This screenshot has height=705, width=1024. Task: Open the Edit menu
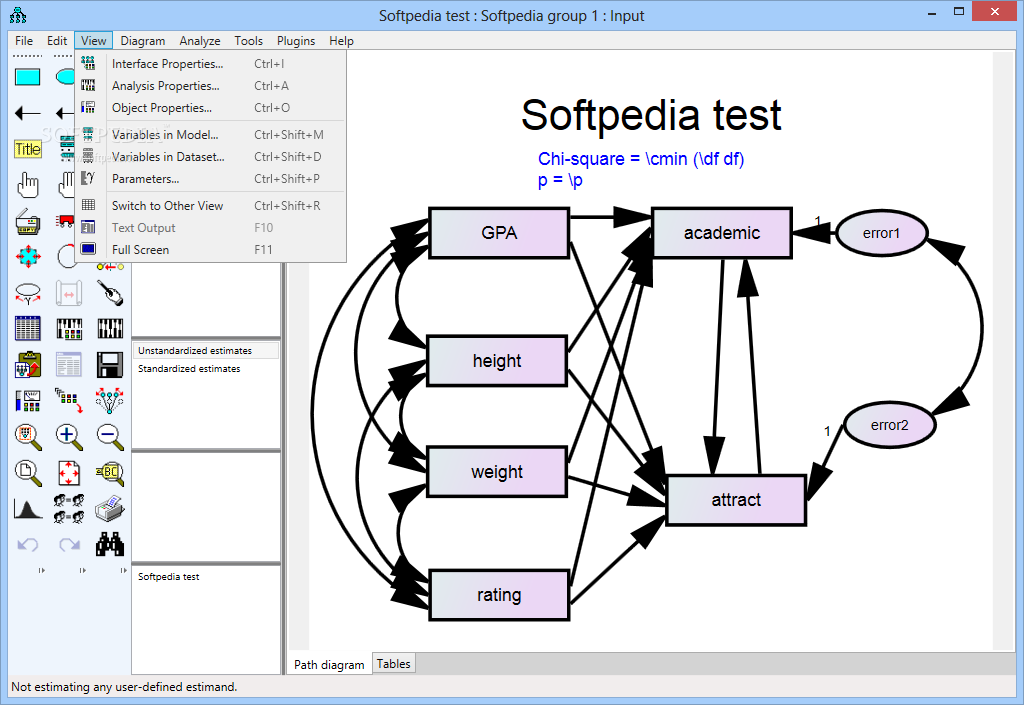(57, 40)
